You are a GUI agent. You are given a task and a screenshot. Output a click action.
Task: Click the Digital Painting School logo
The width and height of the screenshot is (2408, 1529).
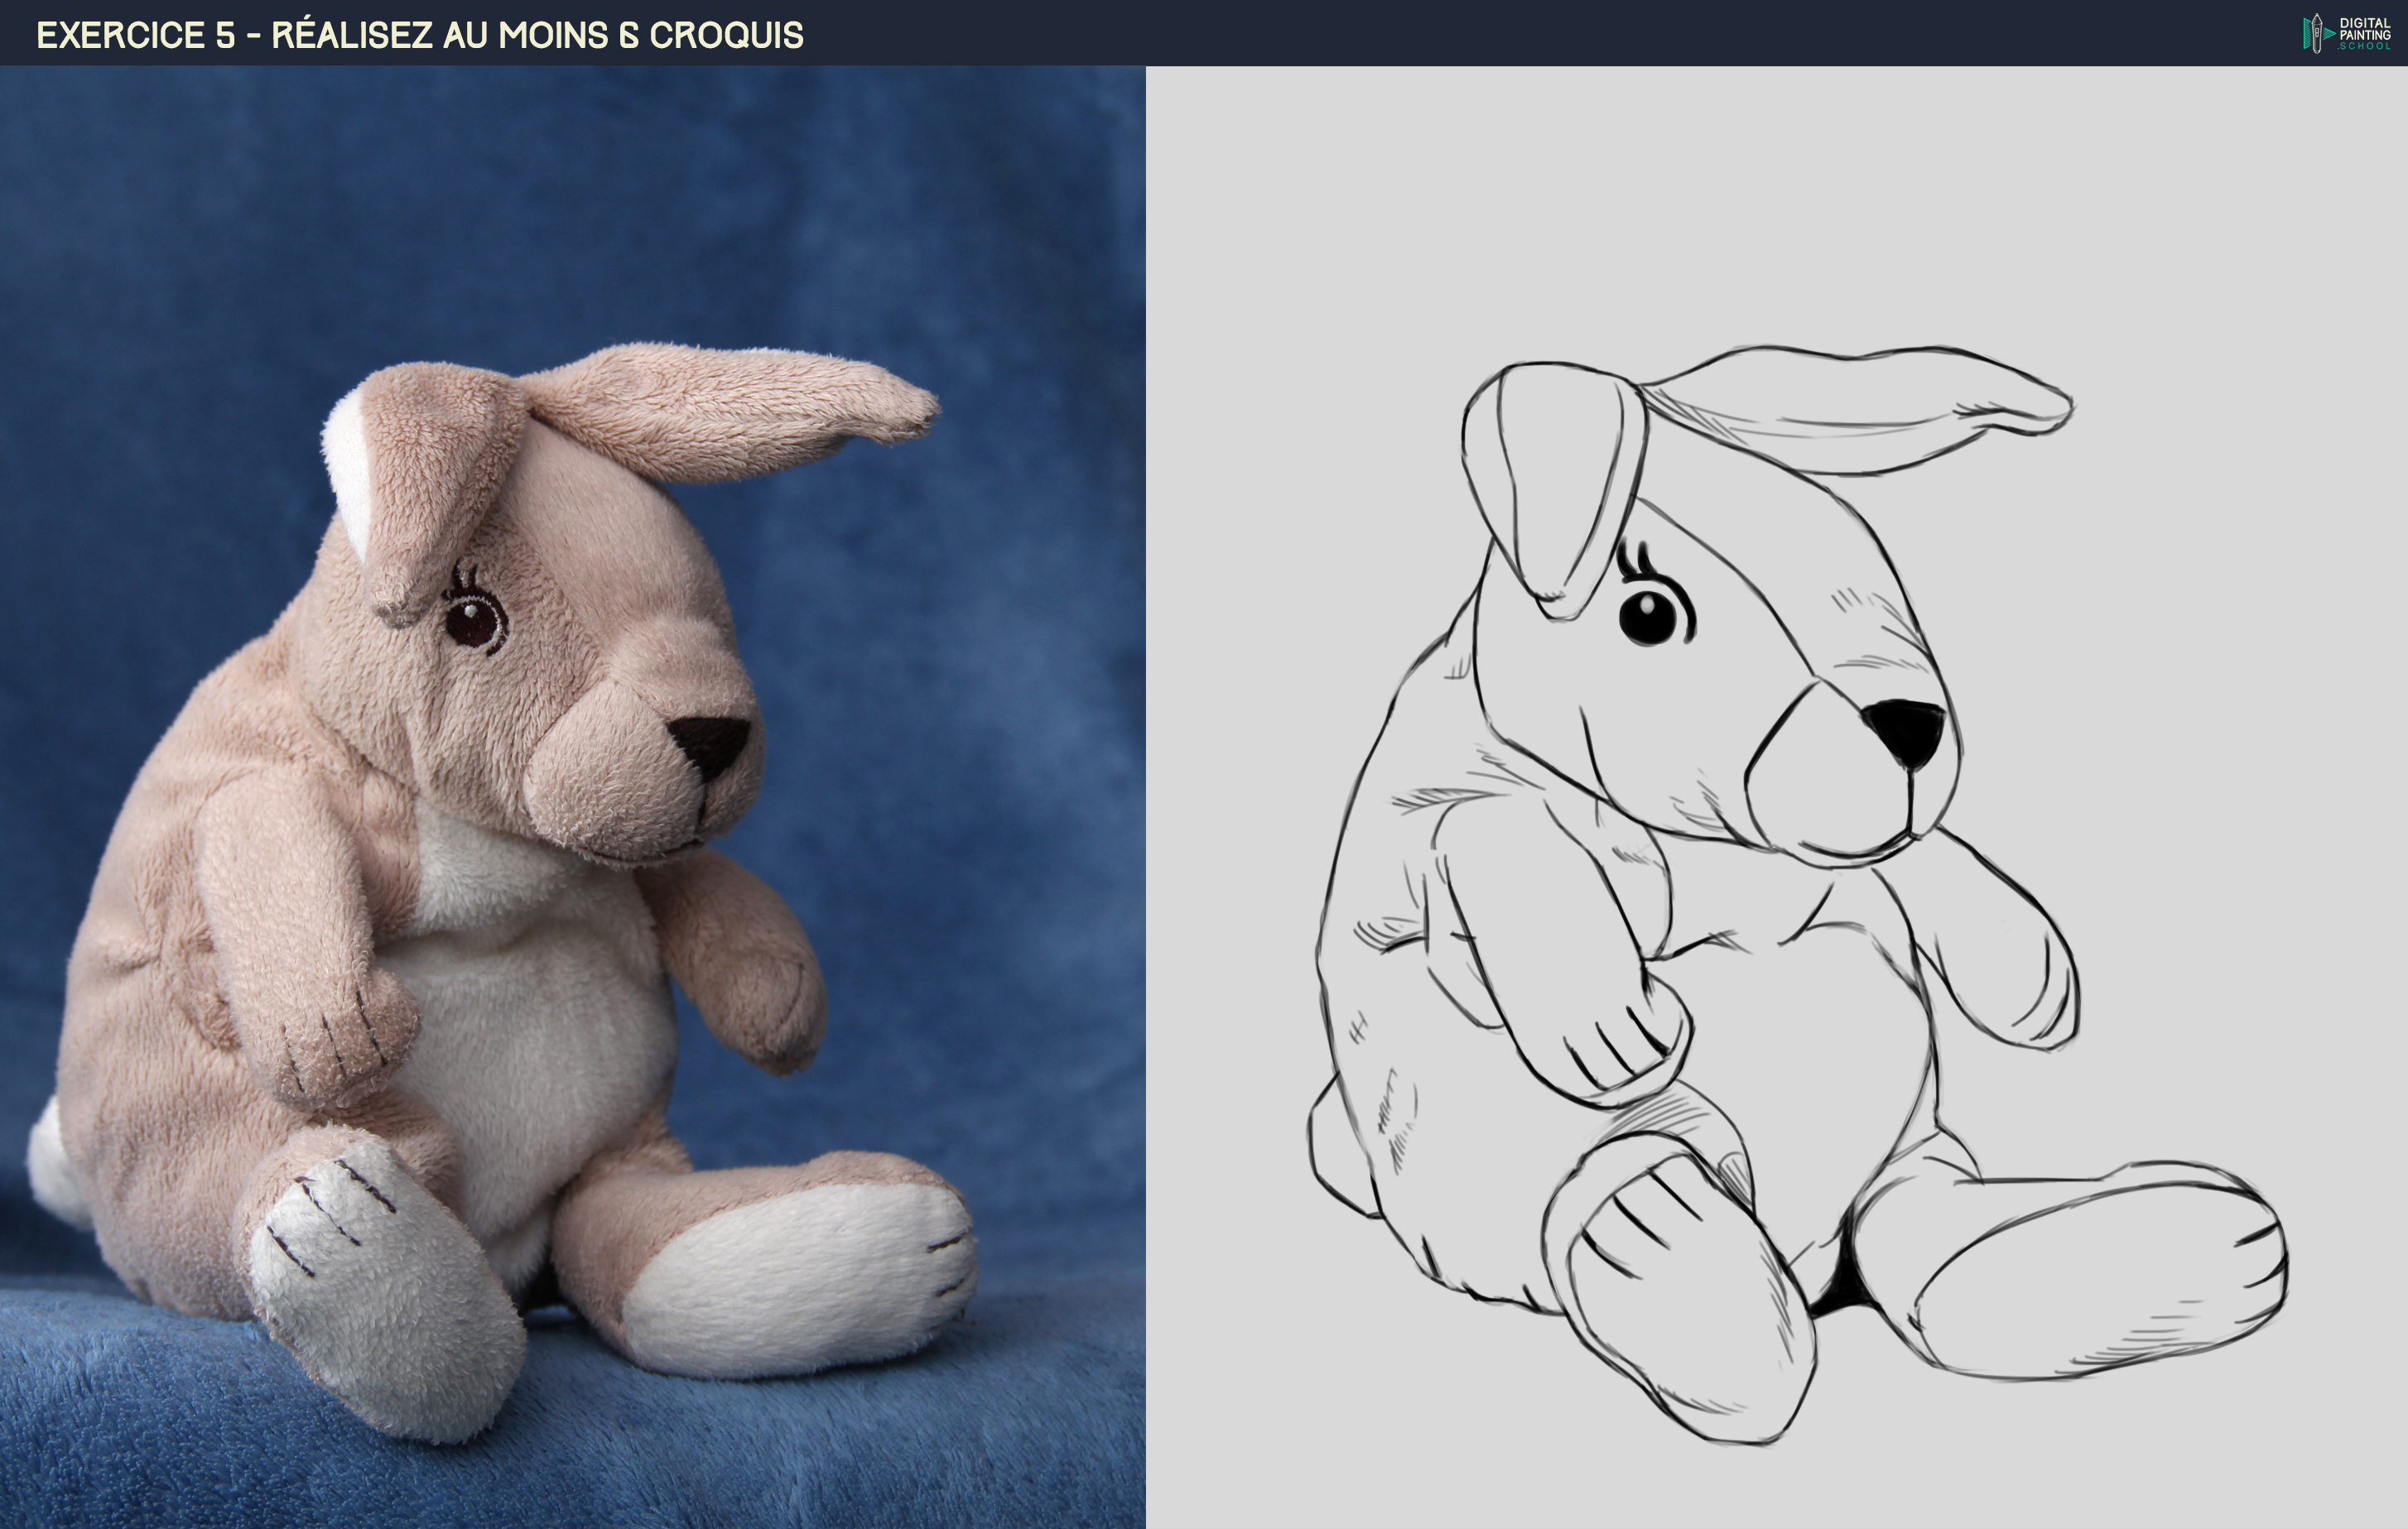[x=2346, y=33]
